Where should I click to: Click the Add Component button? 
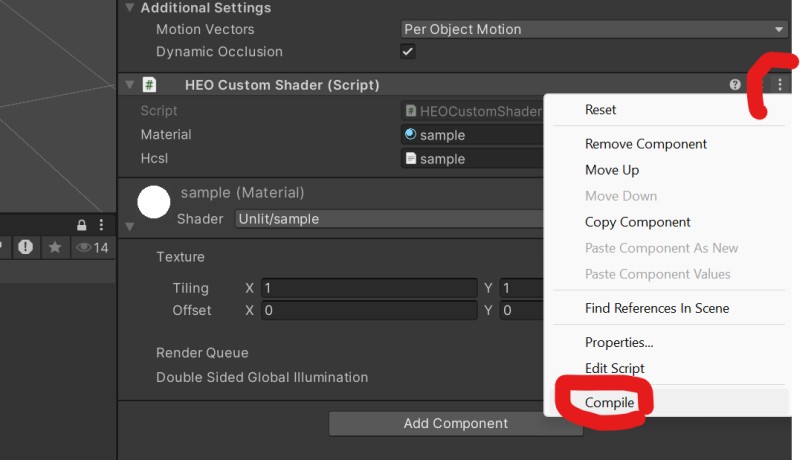pos(455,423)
